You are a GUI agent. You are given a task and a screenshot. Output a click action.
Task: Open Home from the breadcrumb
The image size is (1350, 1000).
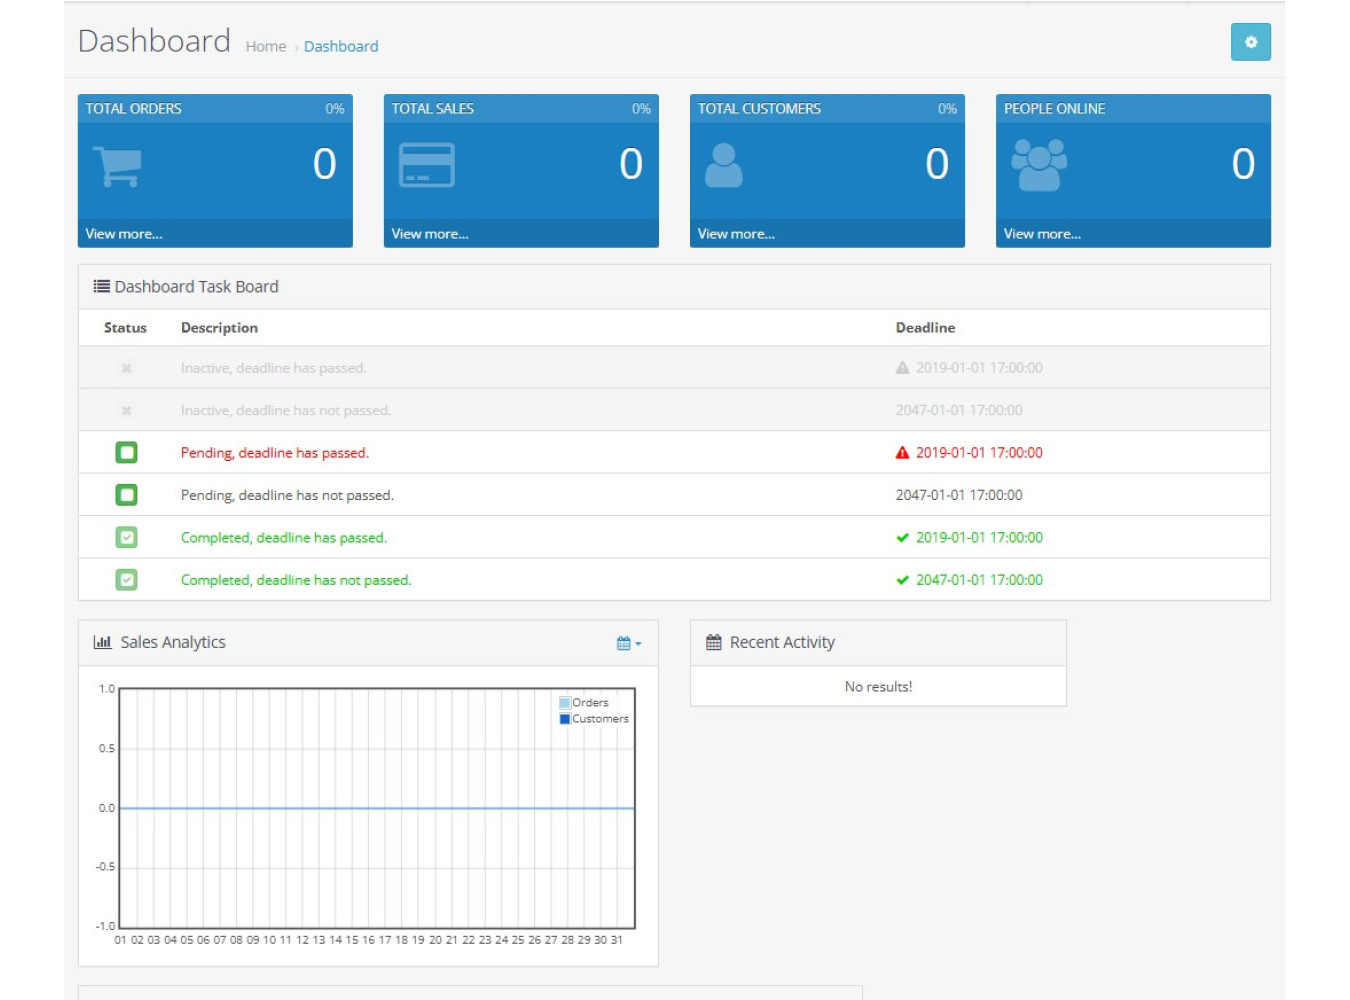point(265,46)
